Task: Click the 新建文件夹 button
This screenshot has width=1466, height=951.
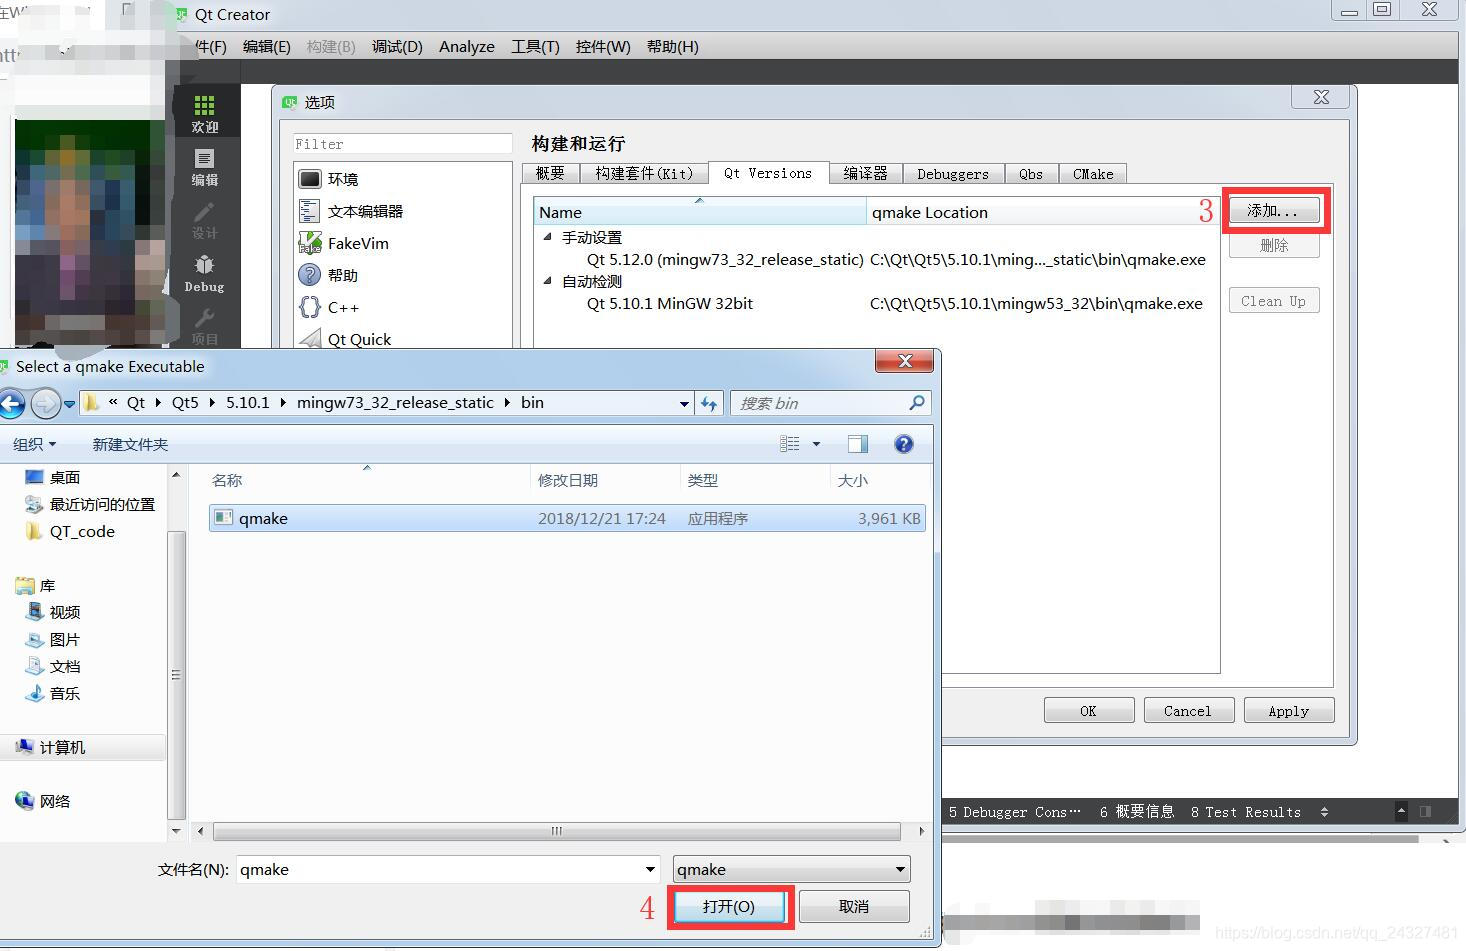Action: point(130,444)
